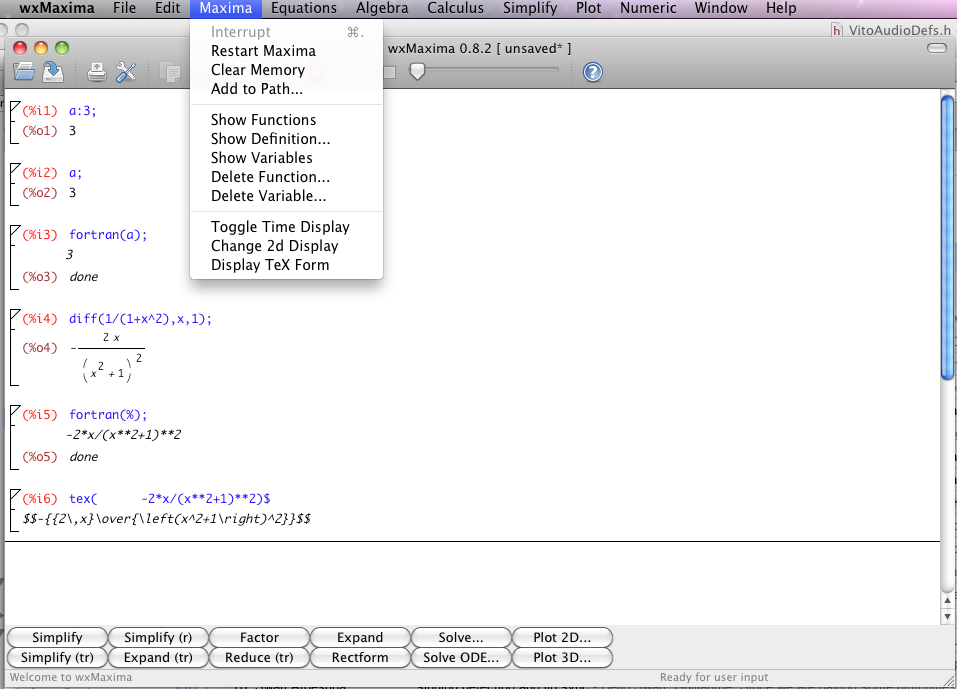Image resolution: width=957 pixels, height=689 pixels.
Task: Click the scrollbar down arrow
Action: (947, 616)
